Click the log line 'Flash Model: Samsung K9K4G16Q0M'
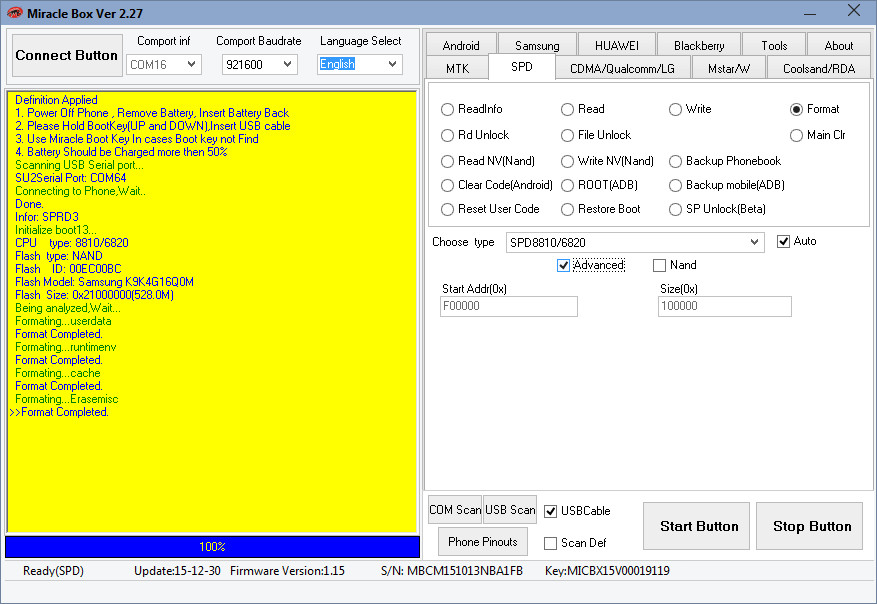 point(105,282)
